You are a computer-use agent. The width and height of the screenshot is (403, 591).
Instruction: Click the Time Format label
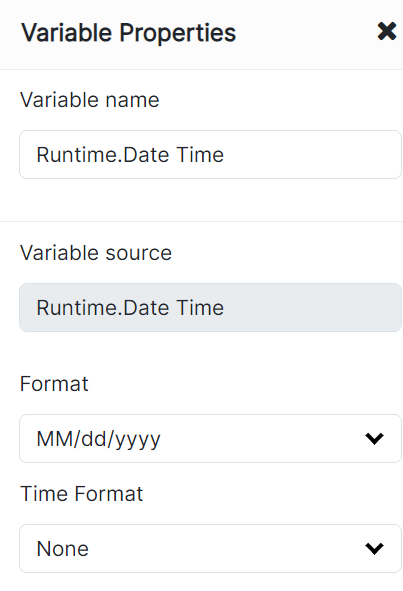pyautogui.click(x=82, y=494)
